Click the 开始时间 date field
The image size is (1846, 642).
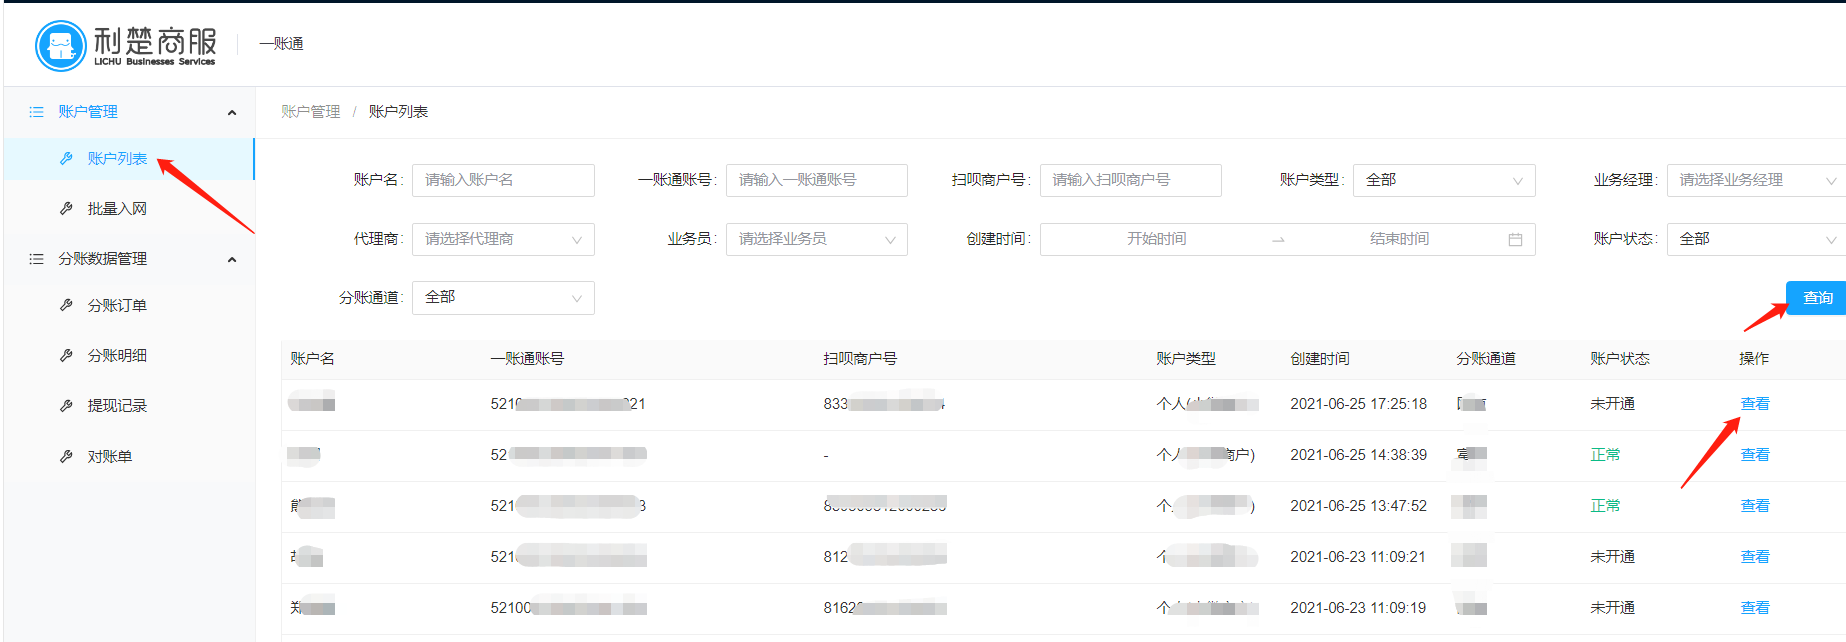[1157, 239]
